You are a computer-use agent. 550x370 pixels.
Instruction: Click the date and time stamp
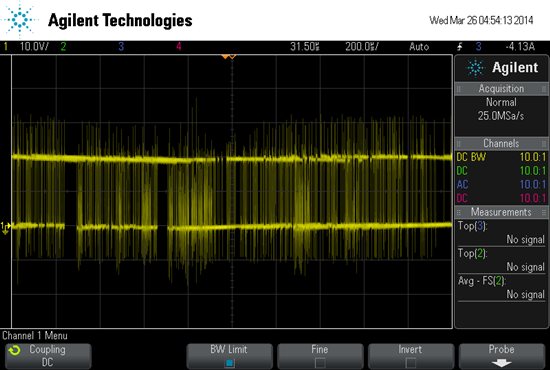(481, 20)
